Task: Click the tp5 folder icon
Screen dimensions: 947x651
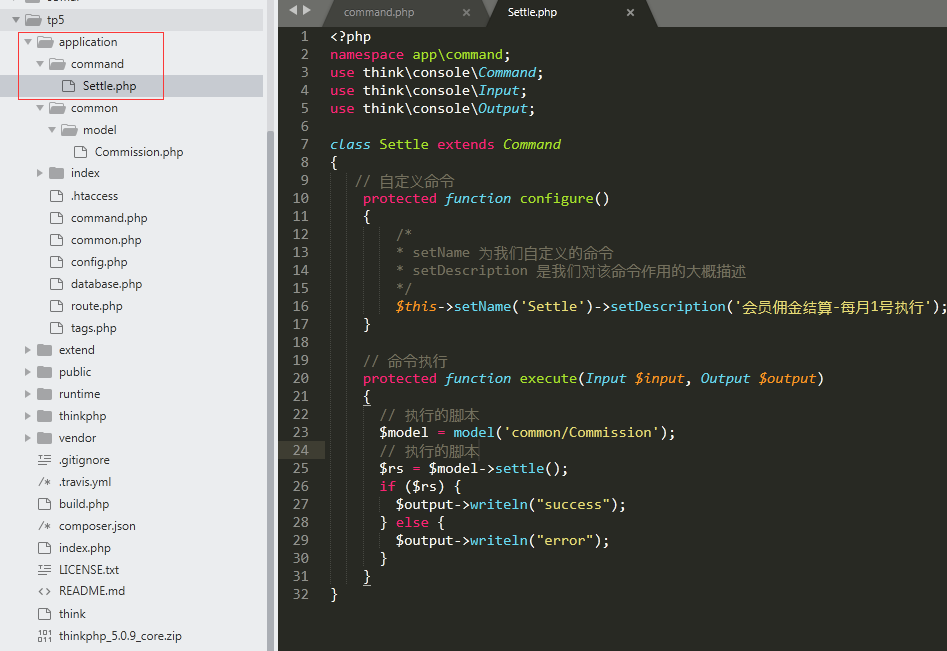Action: click(x=33, y=20)
